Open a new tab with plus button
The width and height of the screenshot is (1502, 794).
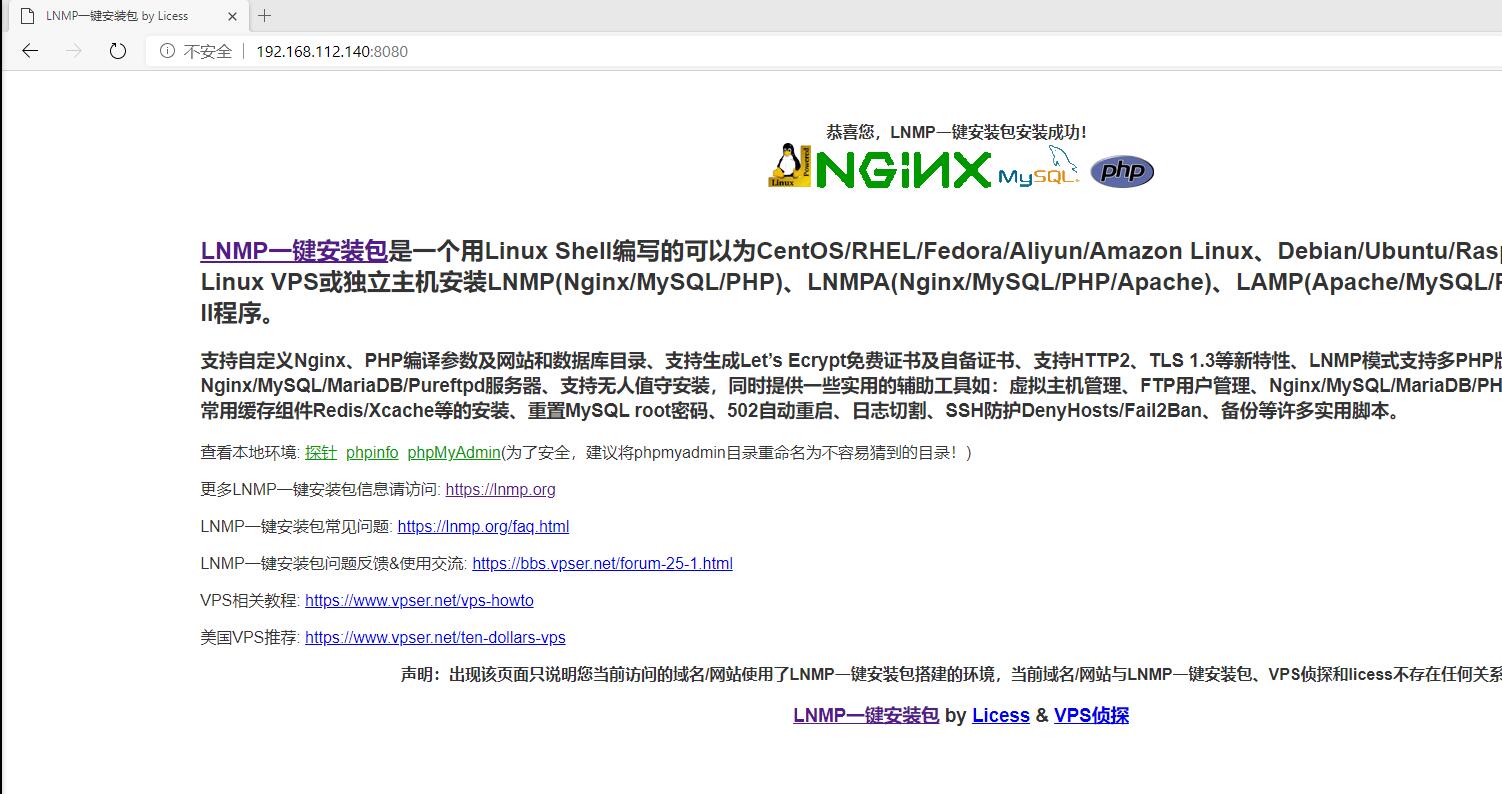(265, 16)
